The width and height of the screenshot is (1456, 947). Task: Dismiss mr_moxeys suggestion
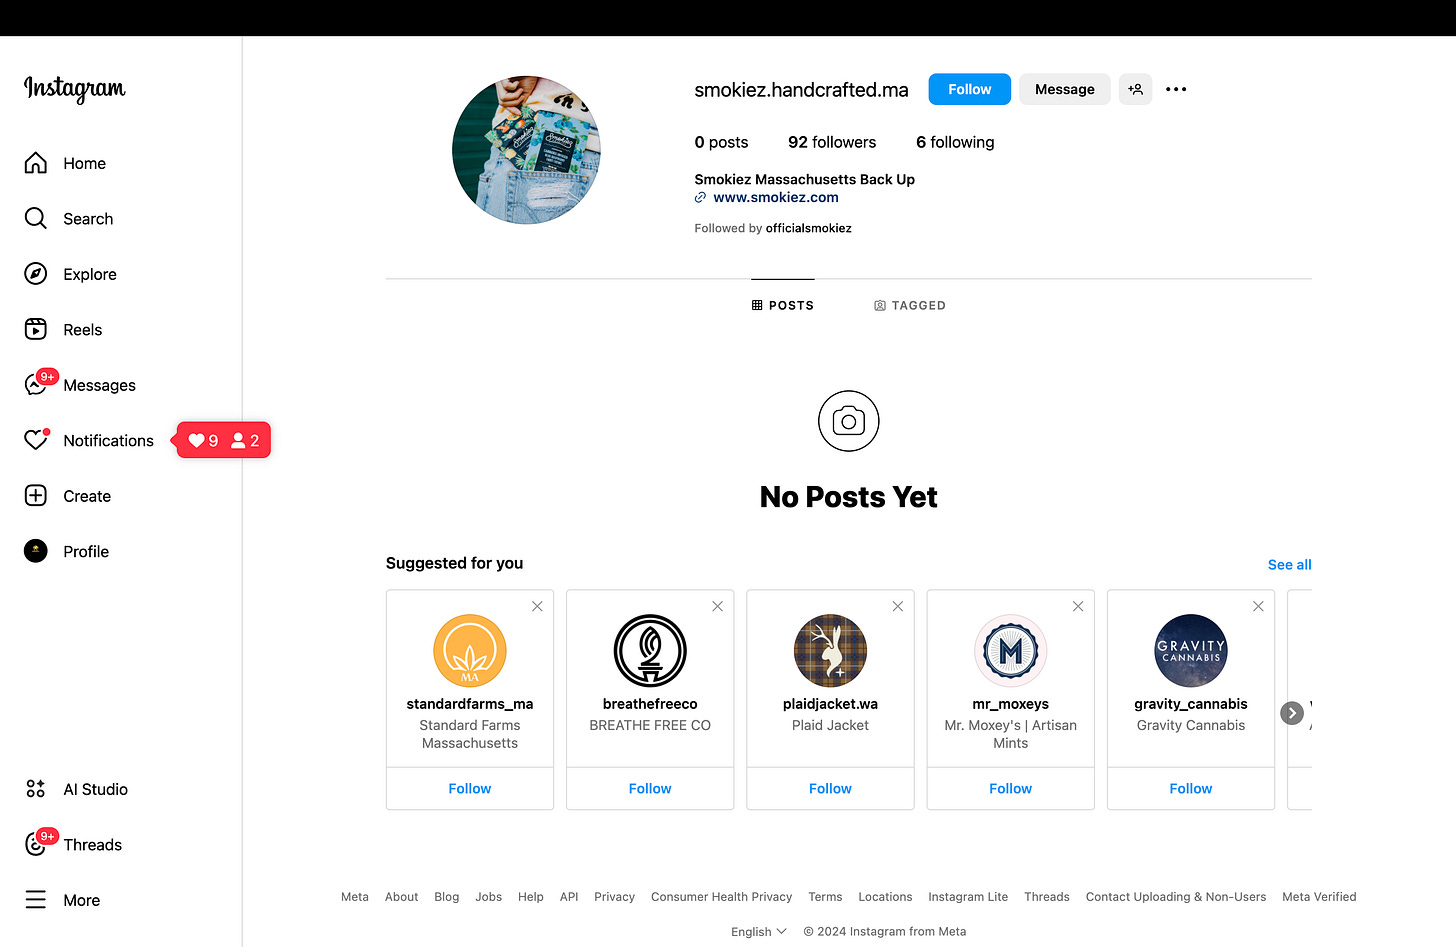[x=1078, y=606]
